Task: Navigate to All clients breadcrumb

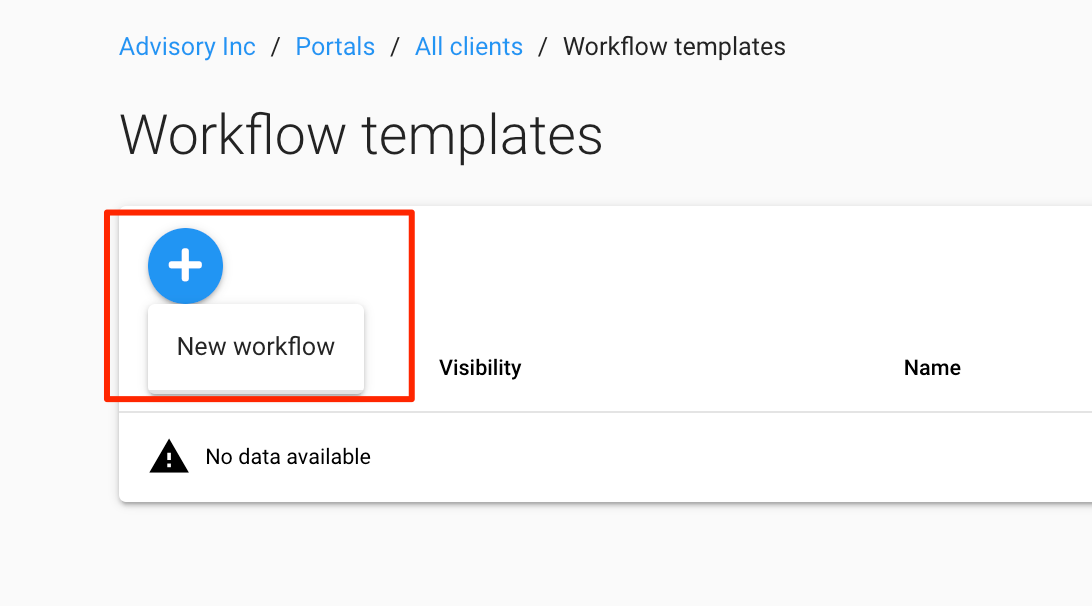Action: [x=469, y=47]
